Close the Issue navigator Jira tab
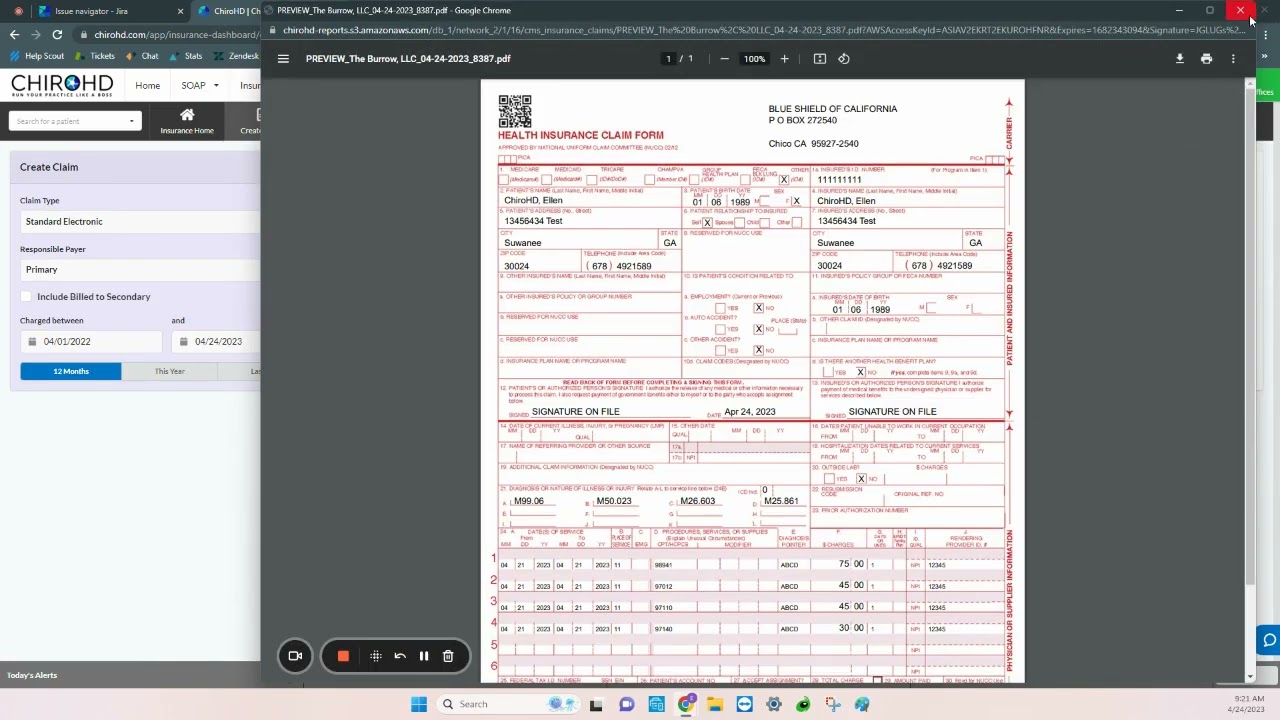This screenshot has width=1280, height=720. [x=180, y=11]
